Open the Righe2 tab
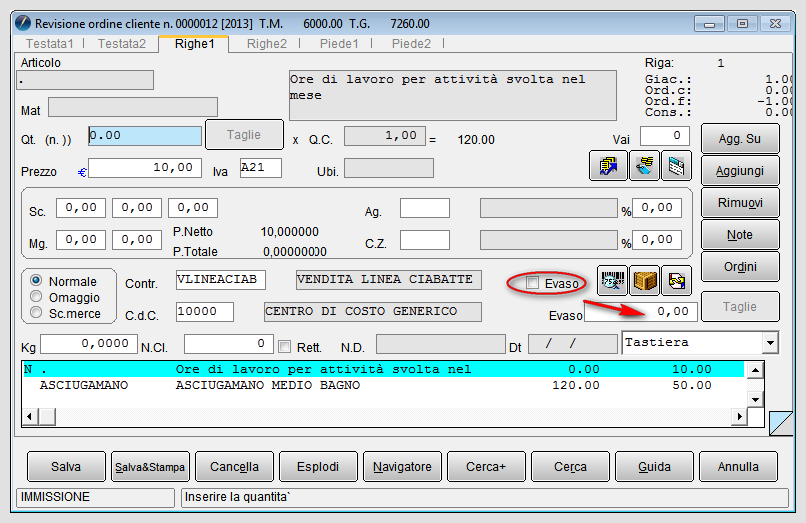806x523 pixels. coord(267,44)
